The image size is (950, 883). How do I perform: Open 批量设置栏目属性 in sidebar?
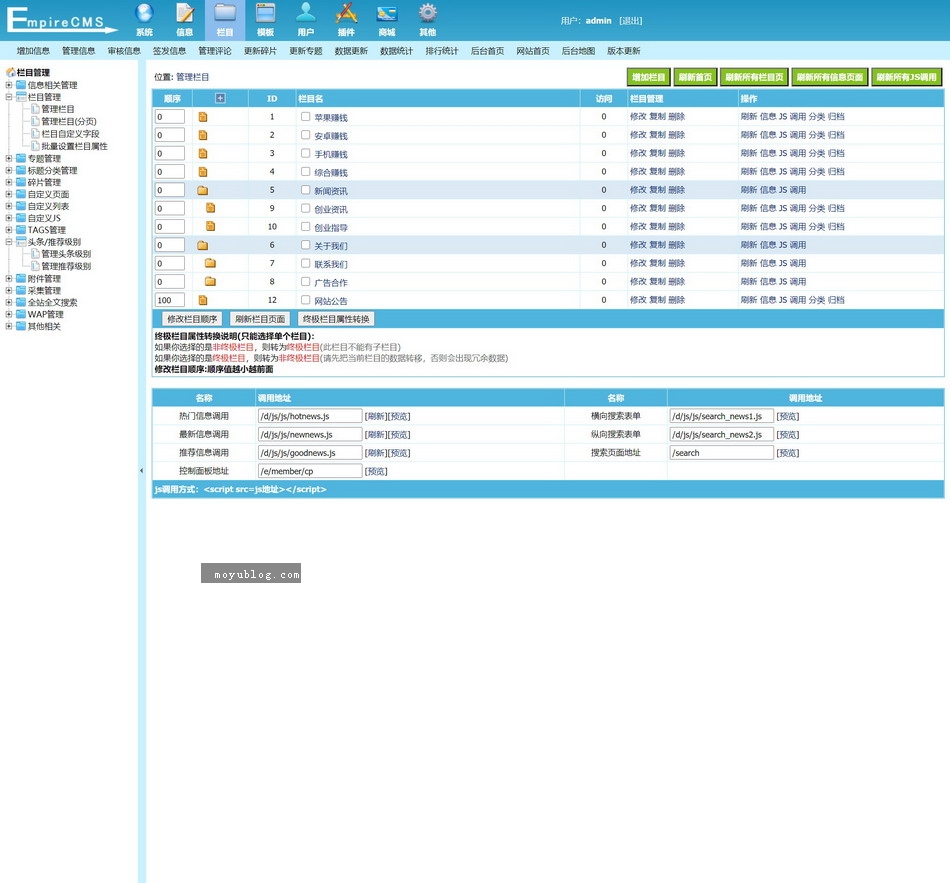[75, 146]
